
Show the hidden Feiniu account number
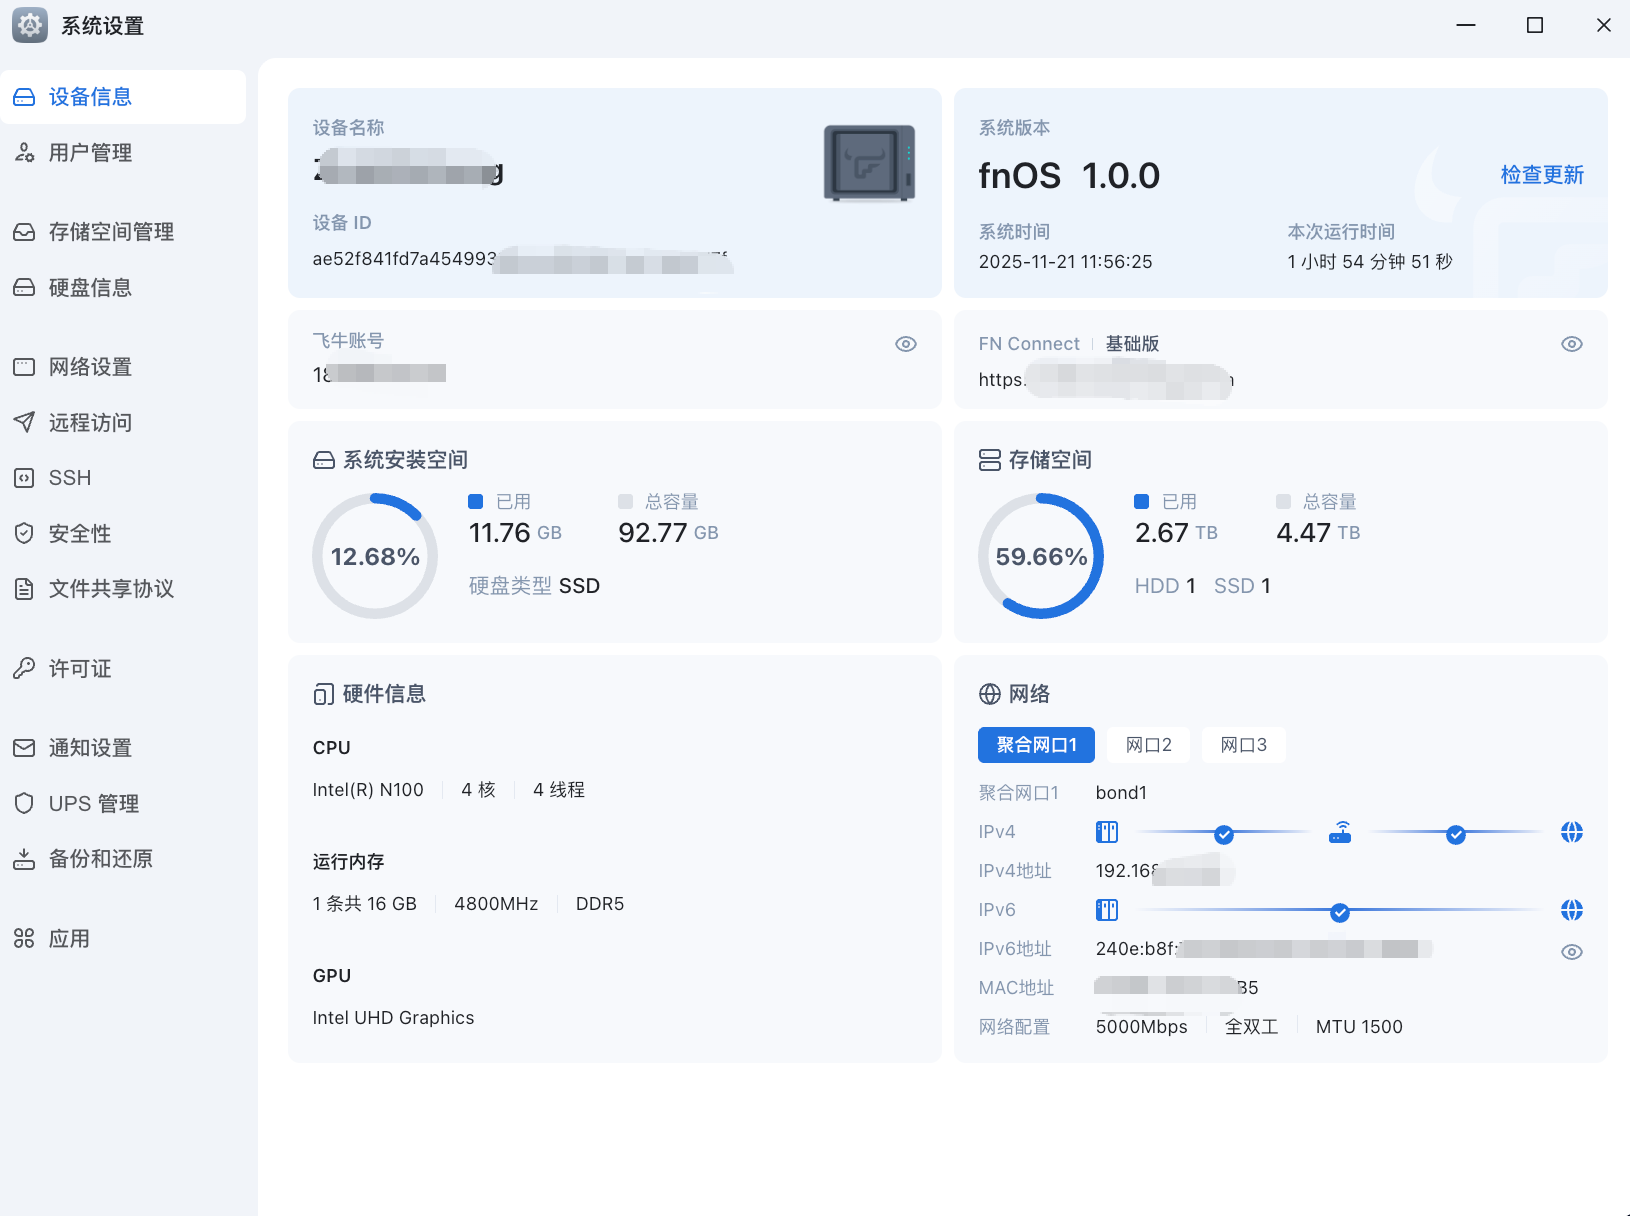(906, 344)
